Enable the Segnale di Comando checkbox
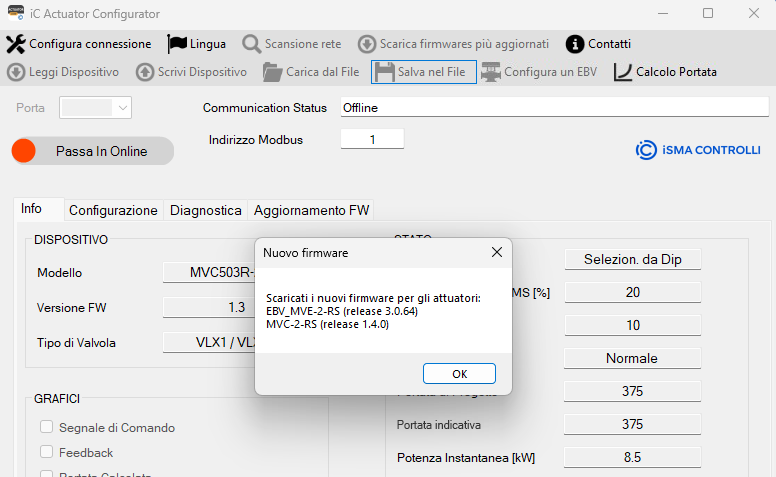 47,427
